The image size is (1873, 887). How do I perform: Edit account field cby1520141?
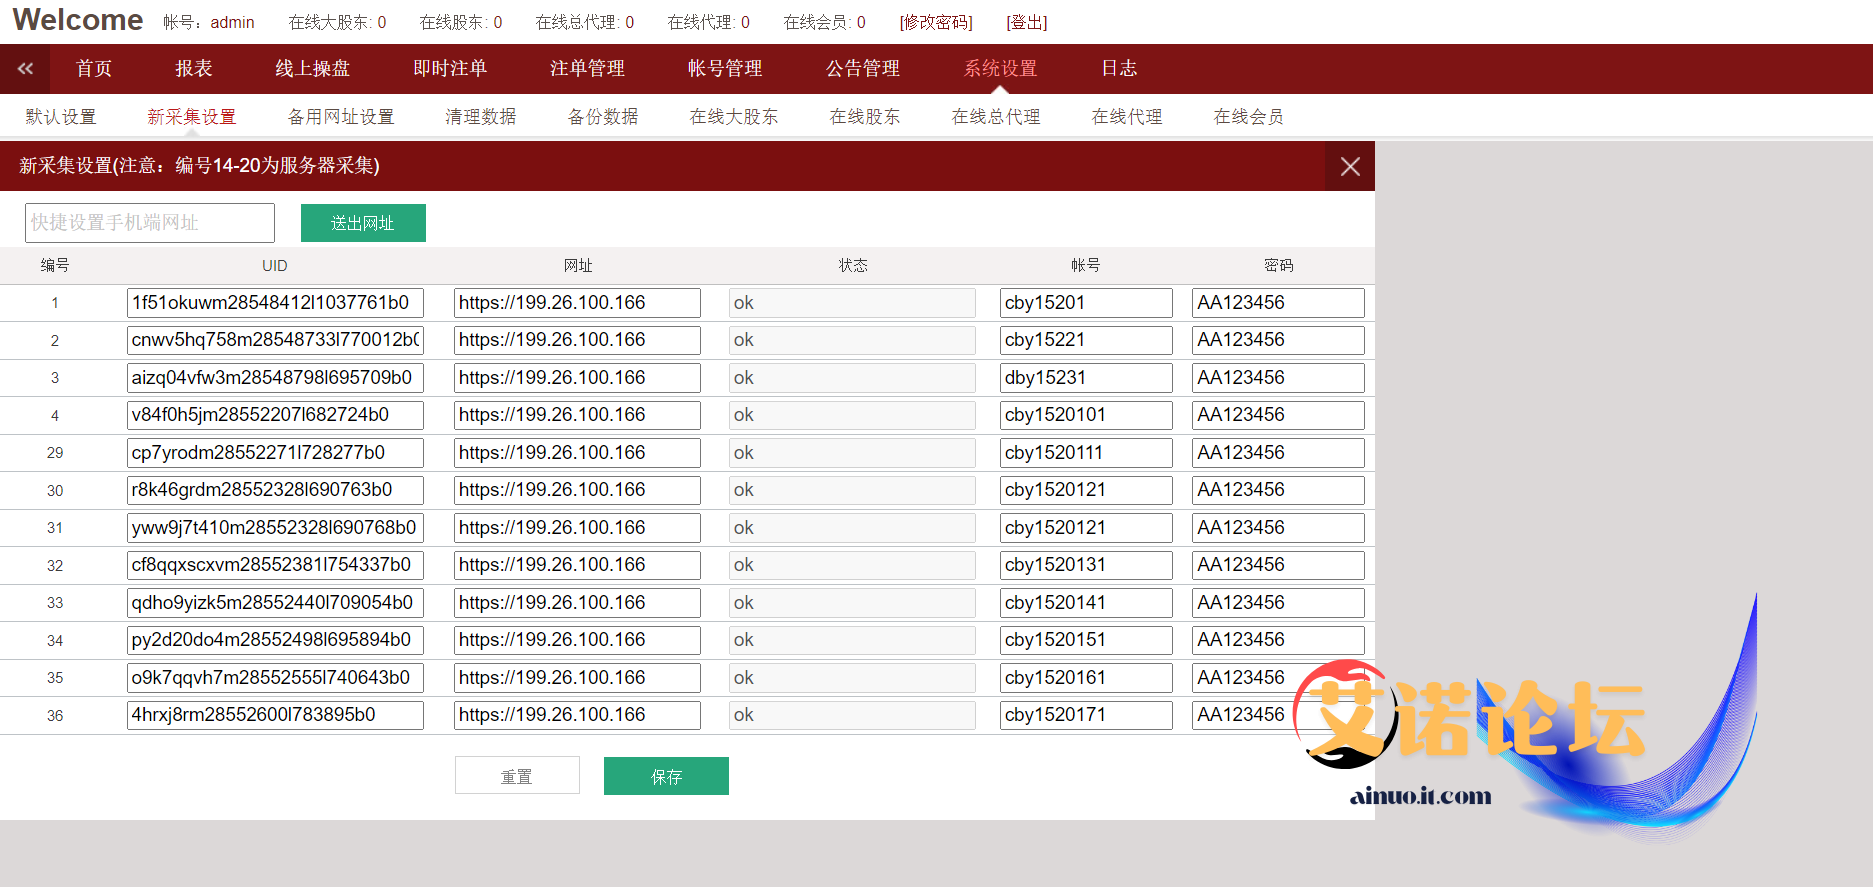point(1086,603)
